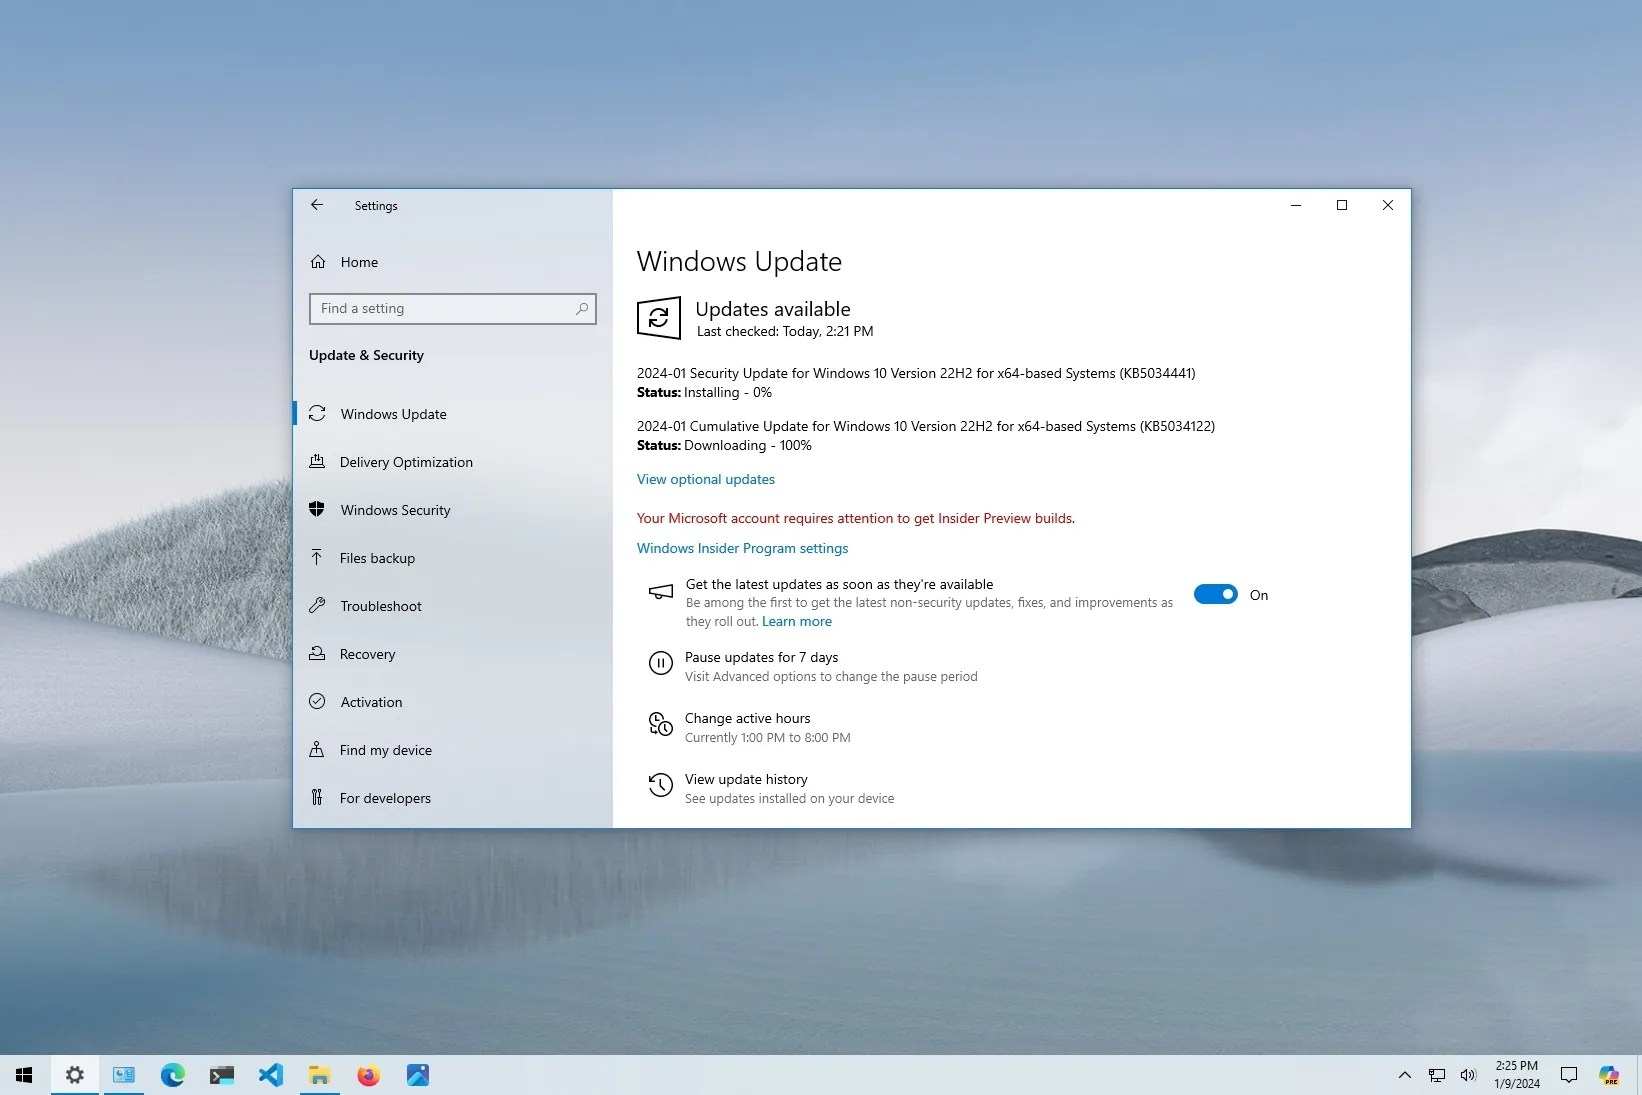Image resolution: width=1642 pixels, height=1095 pixels.
Task: Click View optional updates link
Action: 706,479
